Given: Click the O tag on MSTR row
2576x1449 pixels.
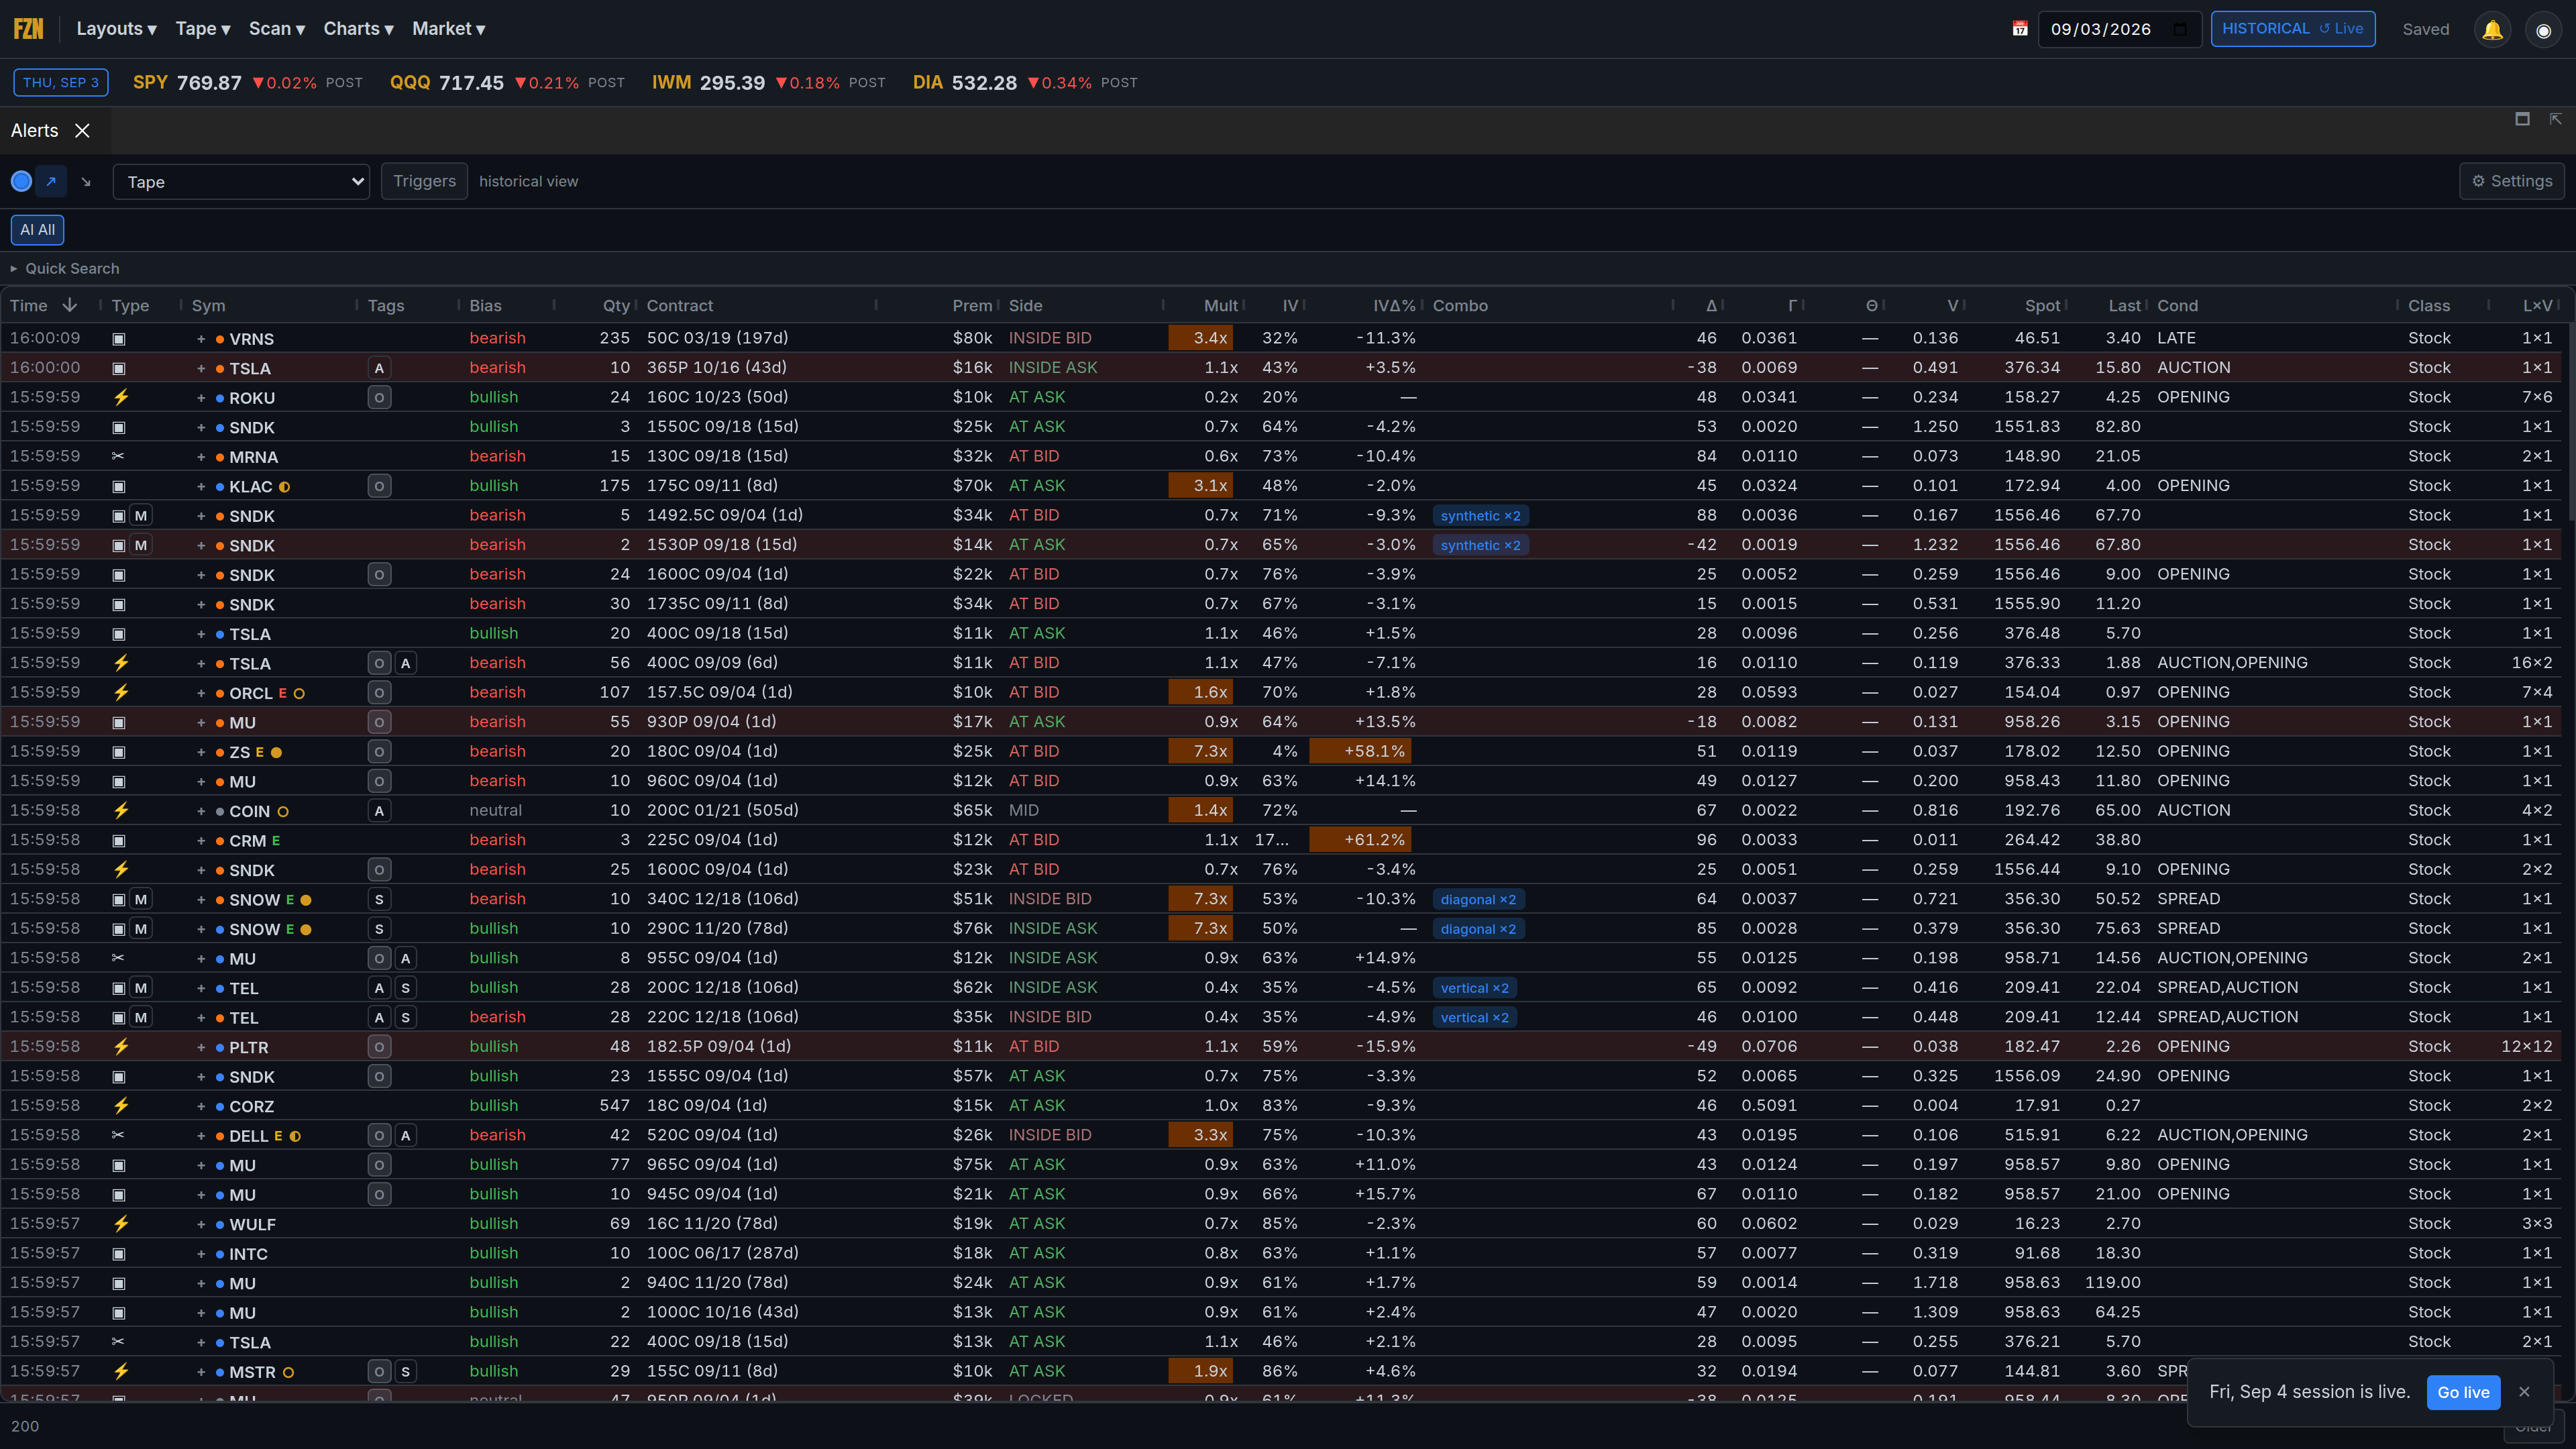Looking at the screenshot, I should [379, 1371].
